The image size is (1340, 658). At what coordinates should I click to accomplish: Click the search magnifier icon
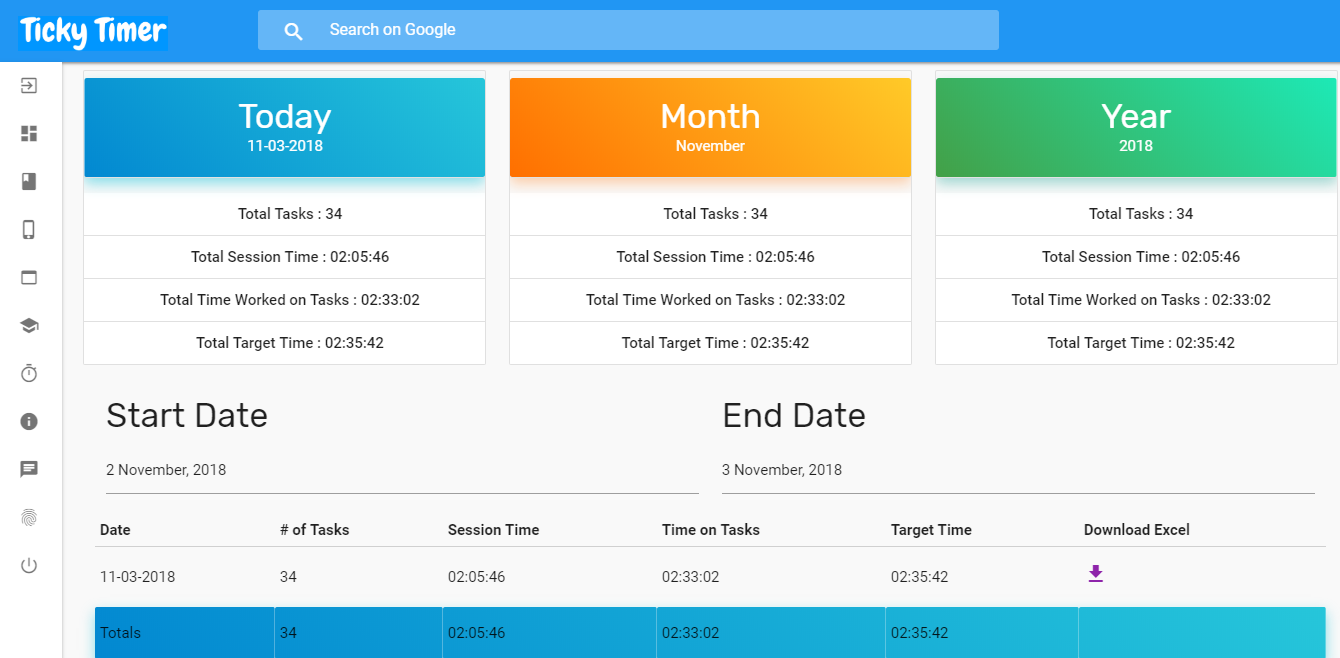[x=293, y=31]
